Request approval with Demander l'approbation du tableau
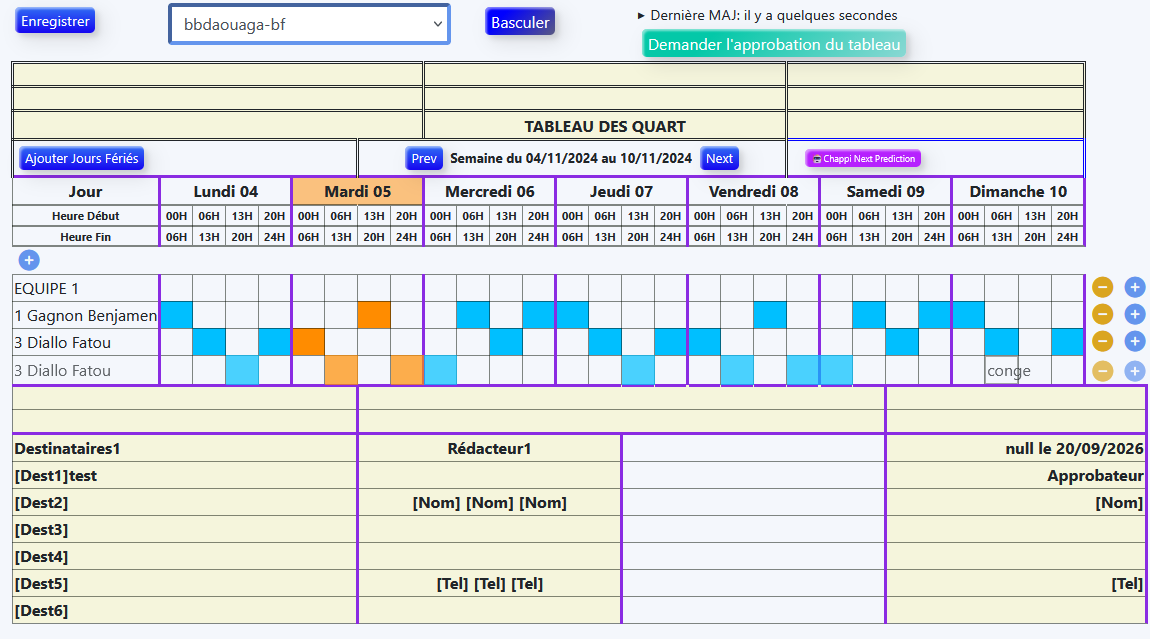The height and width of the screenshot is (639, 1150). 774,45
